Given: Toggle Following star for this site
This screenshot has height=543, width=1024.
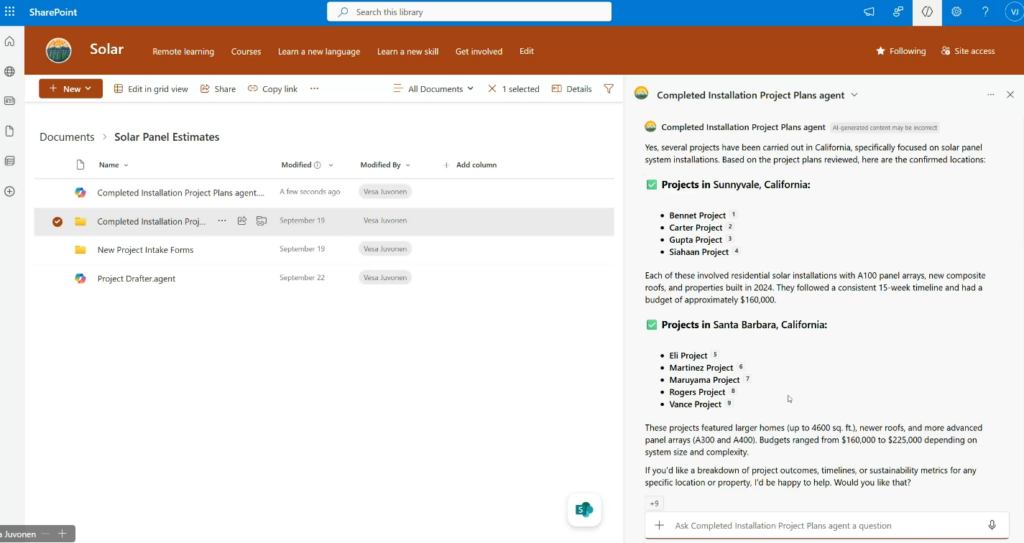Looking at the screenshot, I should tap(901, 51).
